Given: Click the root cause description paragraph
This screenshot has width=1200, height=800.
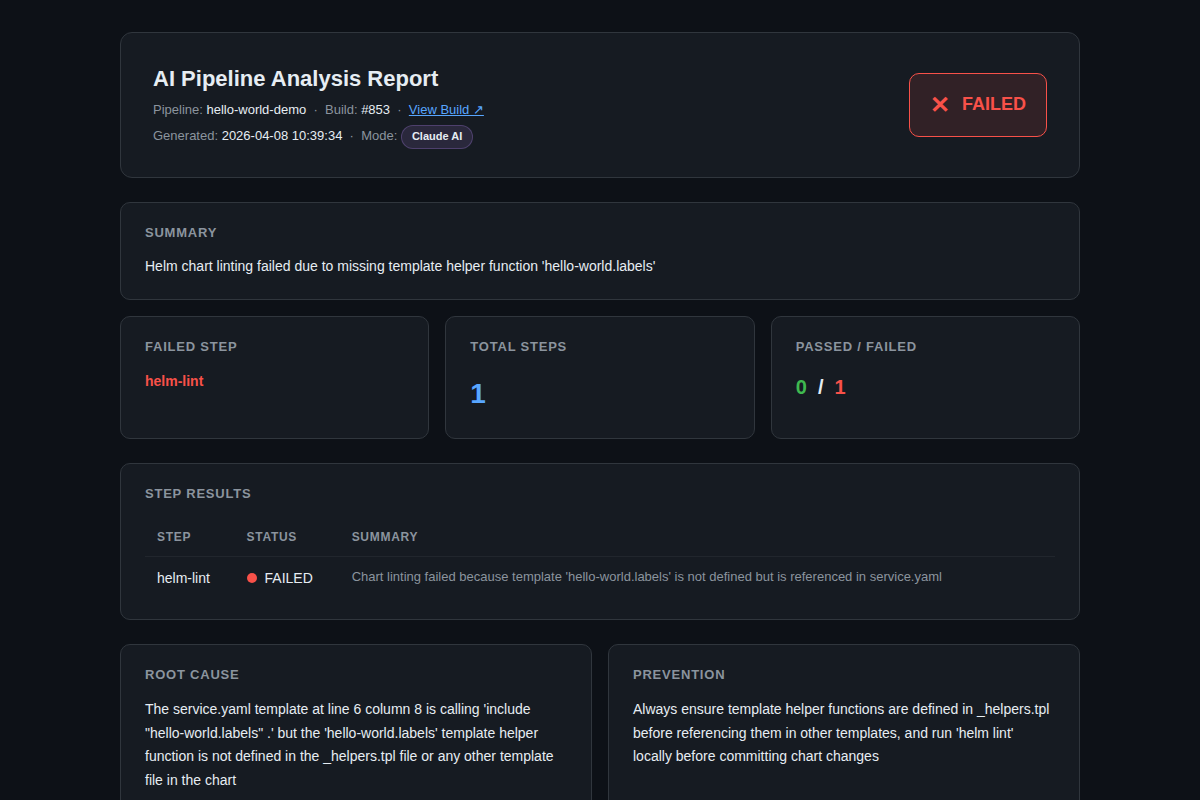Looking at the screenshot, I should (x=349, y=744).
